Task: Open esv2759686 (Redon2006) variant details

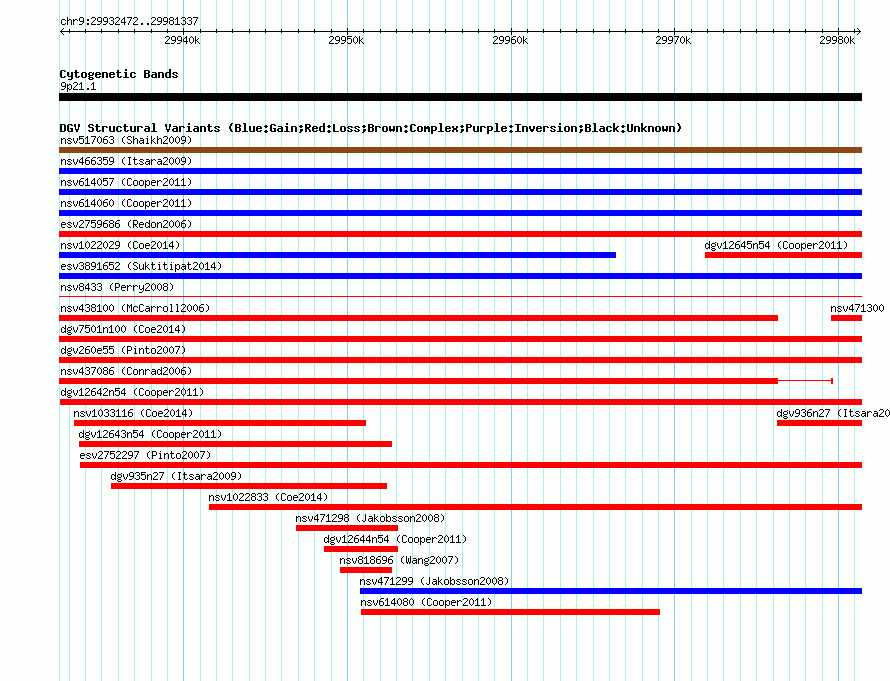Action: (126, 224)
